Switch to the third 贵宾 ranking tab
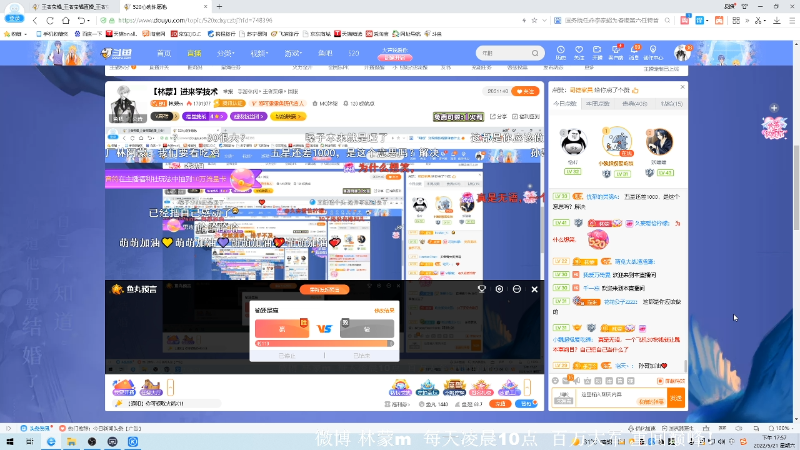800x450 pixels. click(635, 104)
